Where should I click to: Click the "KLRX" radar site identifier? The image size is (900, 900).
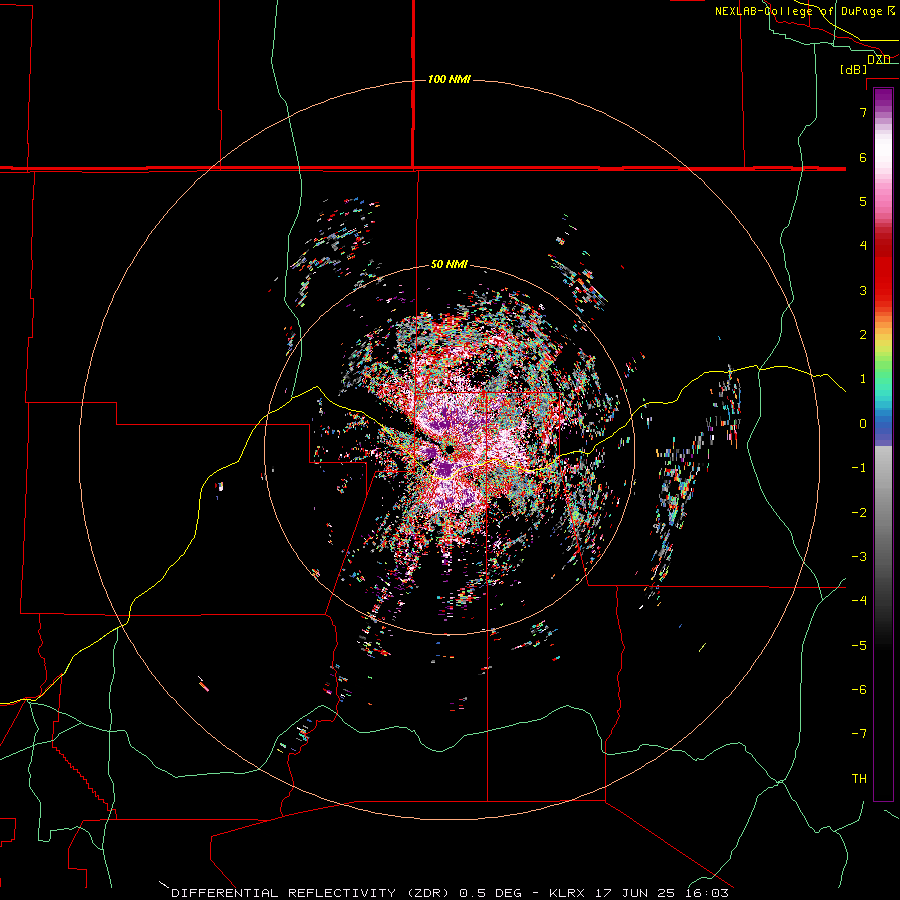(568, 893)
